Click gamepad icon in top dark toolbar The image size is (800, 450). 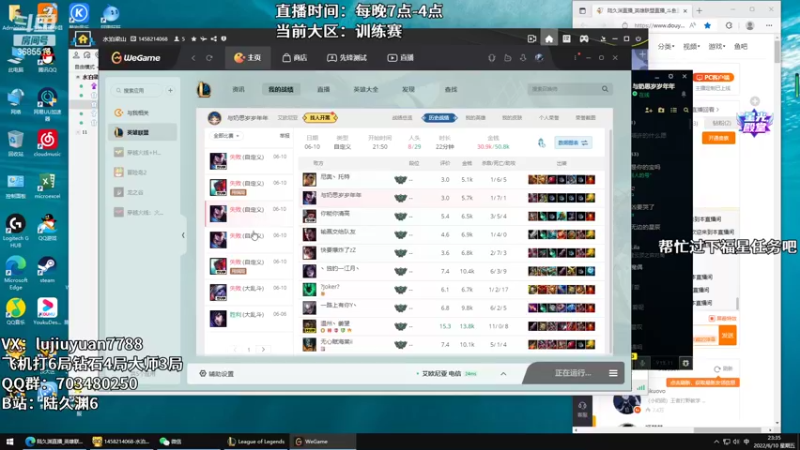[584, 39]
